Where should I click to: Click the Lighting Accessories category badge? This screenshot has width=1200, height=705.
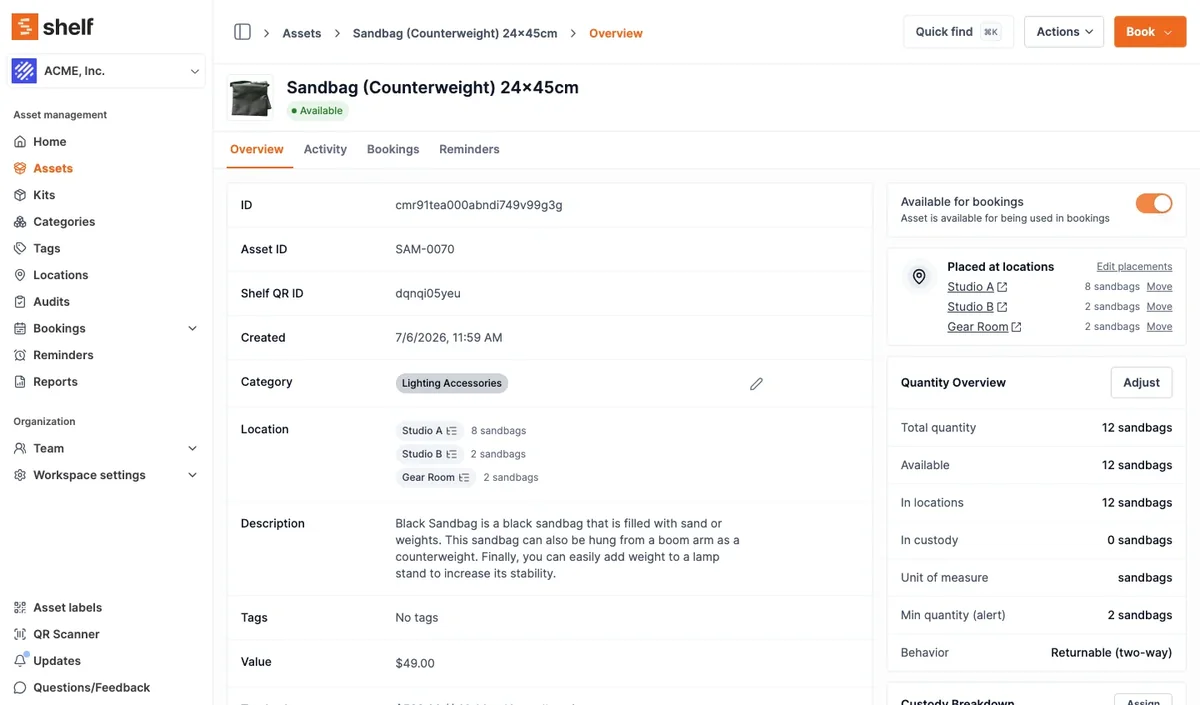pos(452,383)
